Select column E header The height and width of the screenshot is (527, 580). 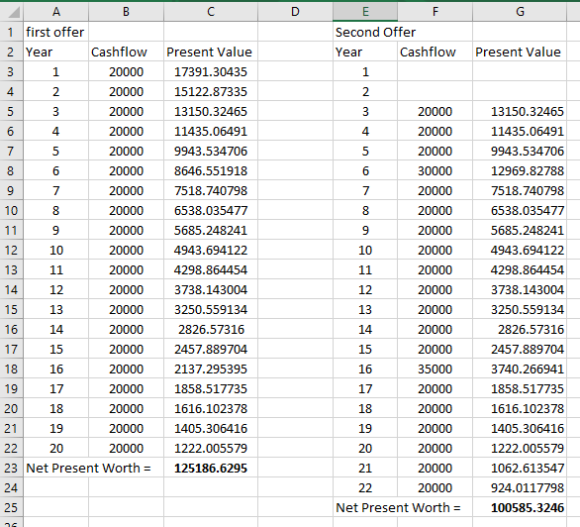(x=365, y=12)
